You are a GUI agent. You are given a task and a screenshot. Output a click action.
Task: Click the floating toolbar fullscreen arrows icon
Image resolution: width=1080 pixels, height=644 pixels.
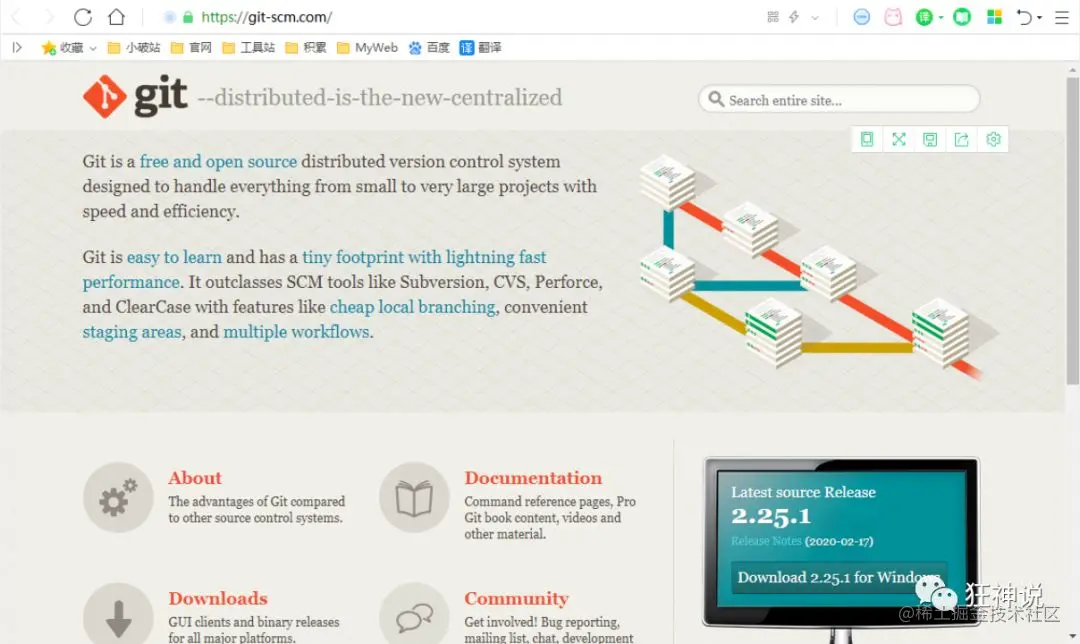pyautogui.click(x=899, y=140)
